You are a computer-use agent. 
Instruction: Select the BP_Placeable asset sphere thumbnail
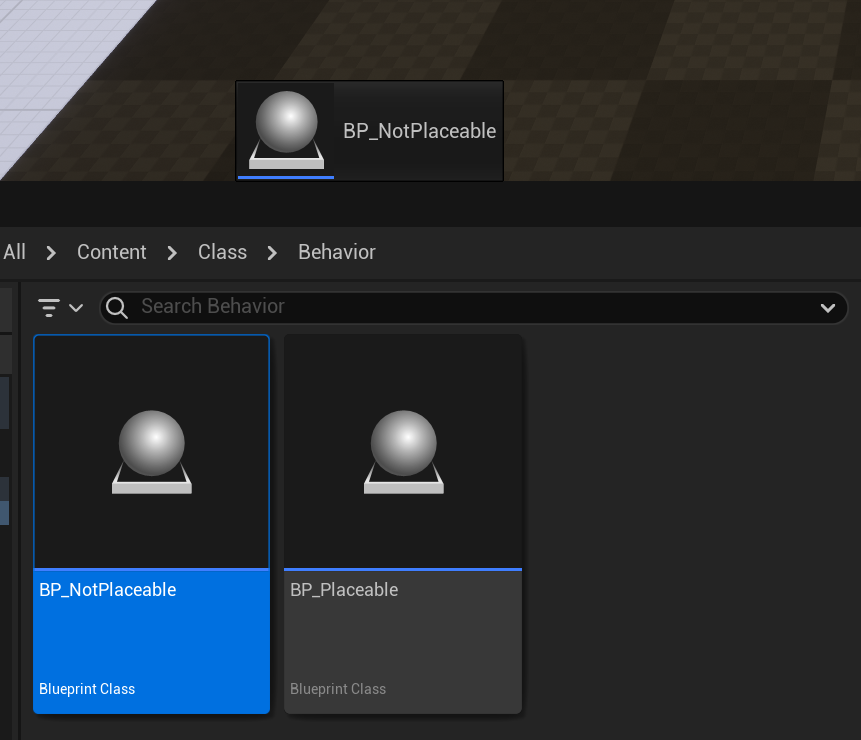(x=403, y=452)
